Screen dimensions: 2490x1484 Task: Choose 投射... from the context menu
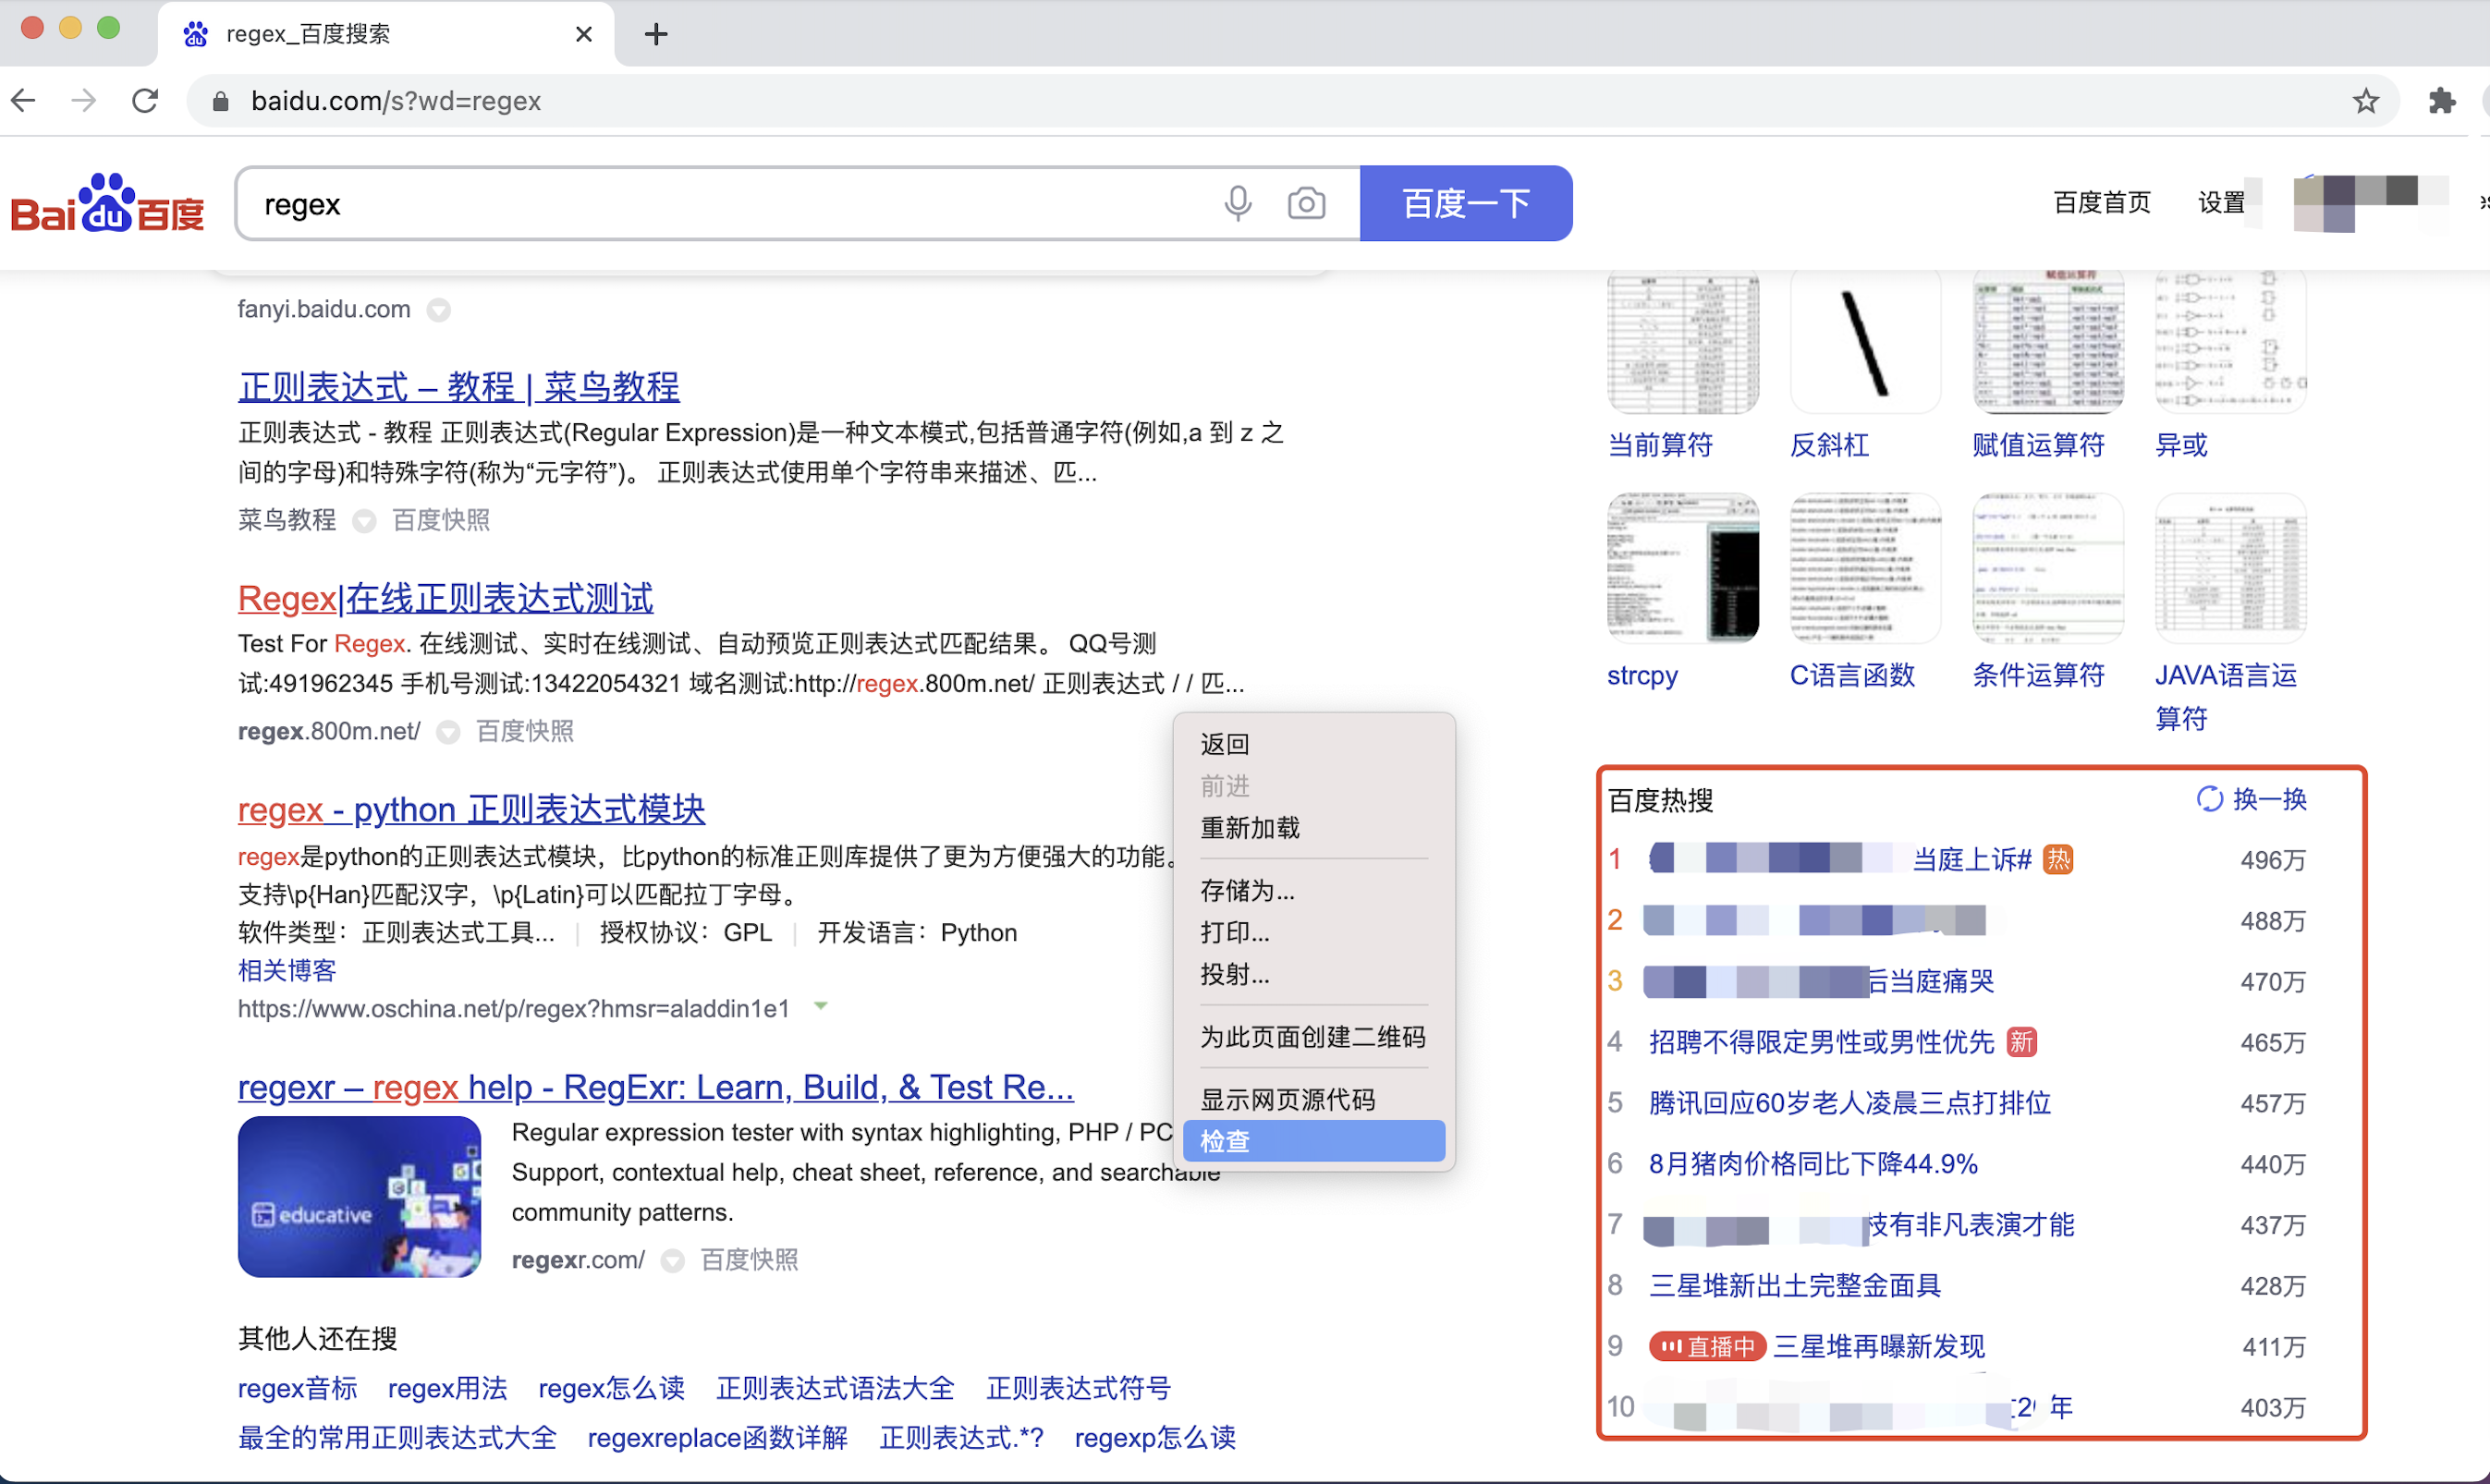point(1314,974)
